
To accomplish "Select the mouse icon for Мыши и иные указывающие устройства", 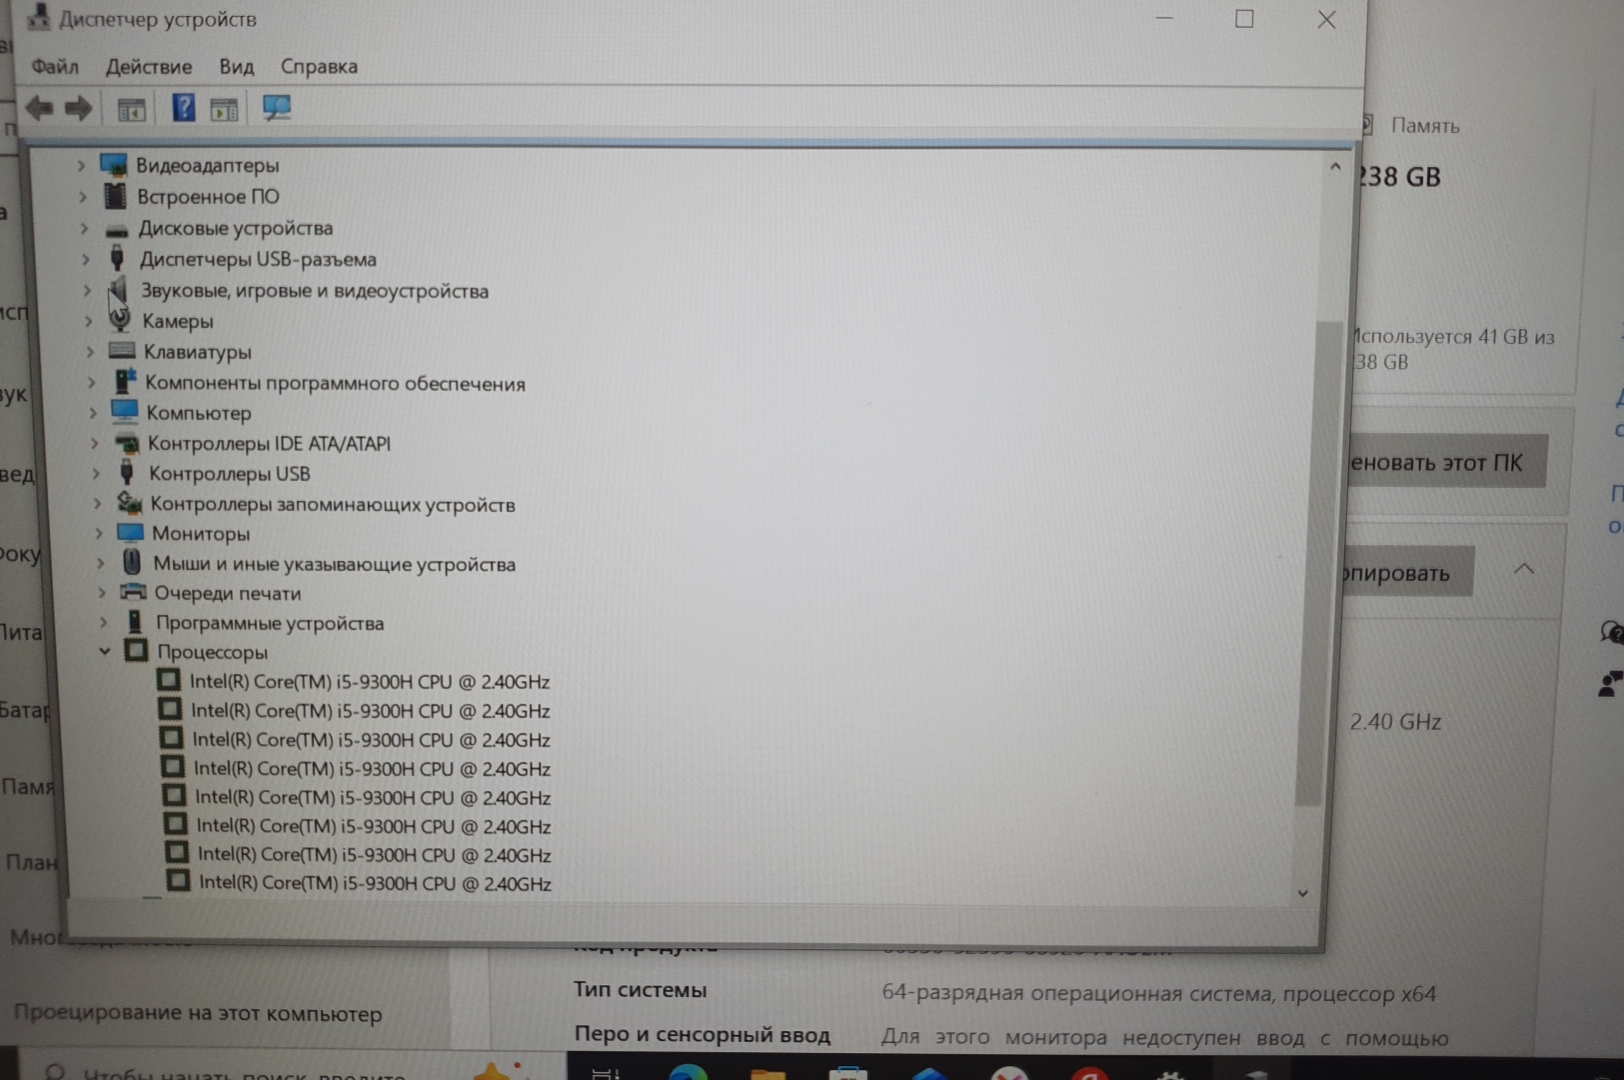I will tap(132, 563).
